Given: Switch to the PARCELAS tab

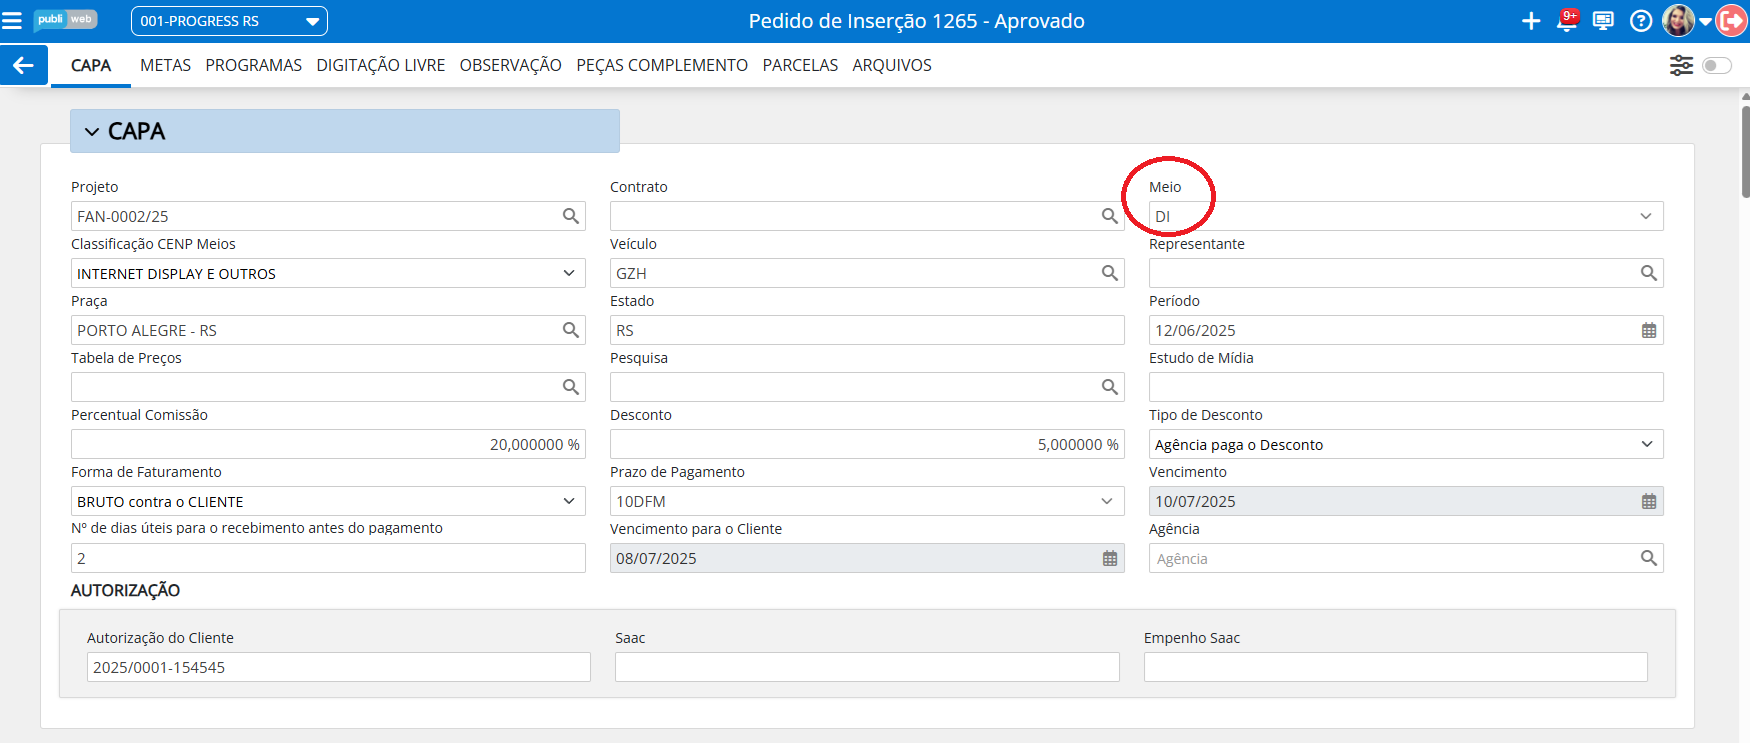Looking at the screenshot, I should click(x=800, y=66).
